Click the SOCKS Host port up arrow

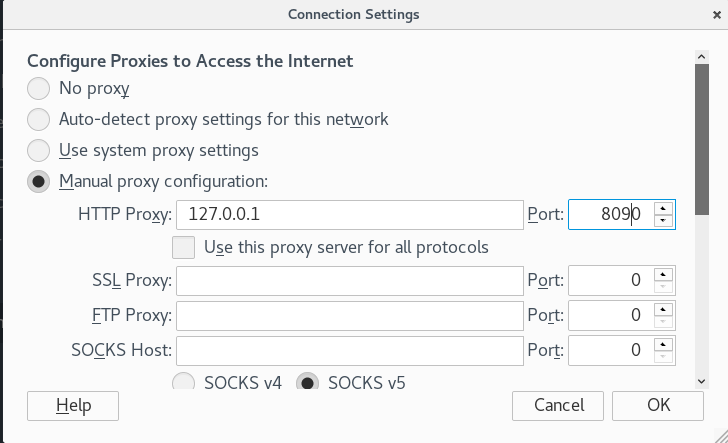pyautogui.click(x=663, y=345)
